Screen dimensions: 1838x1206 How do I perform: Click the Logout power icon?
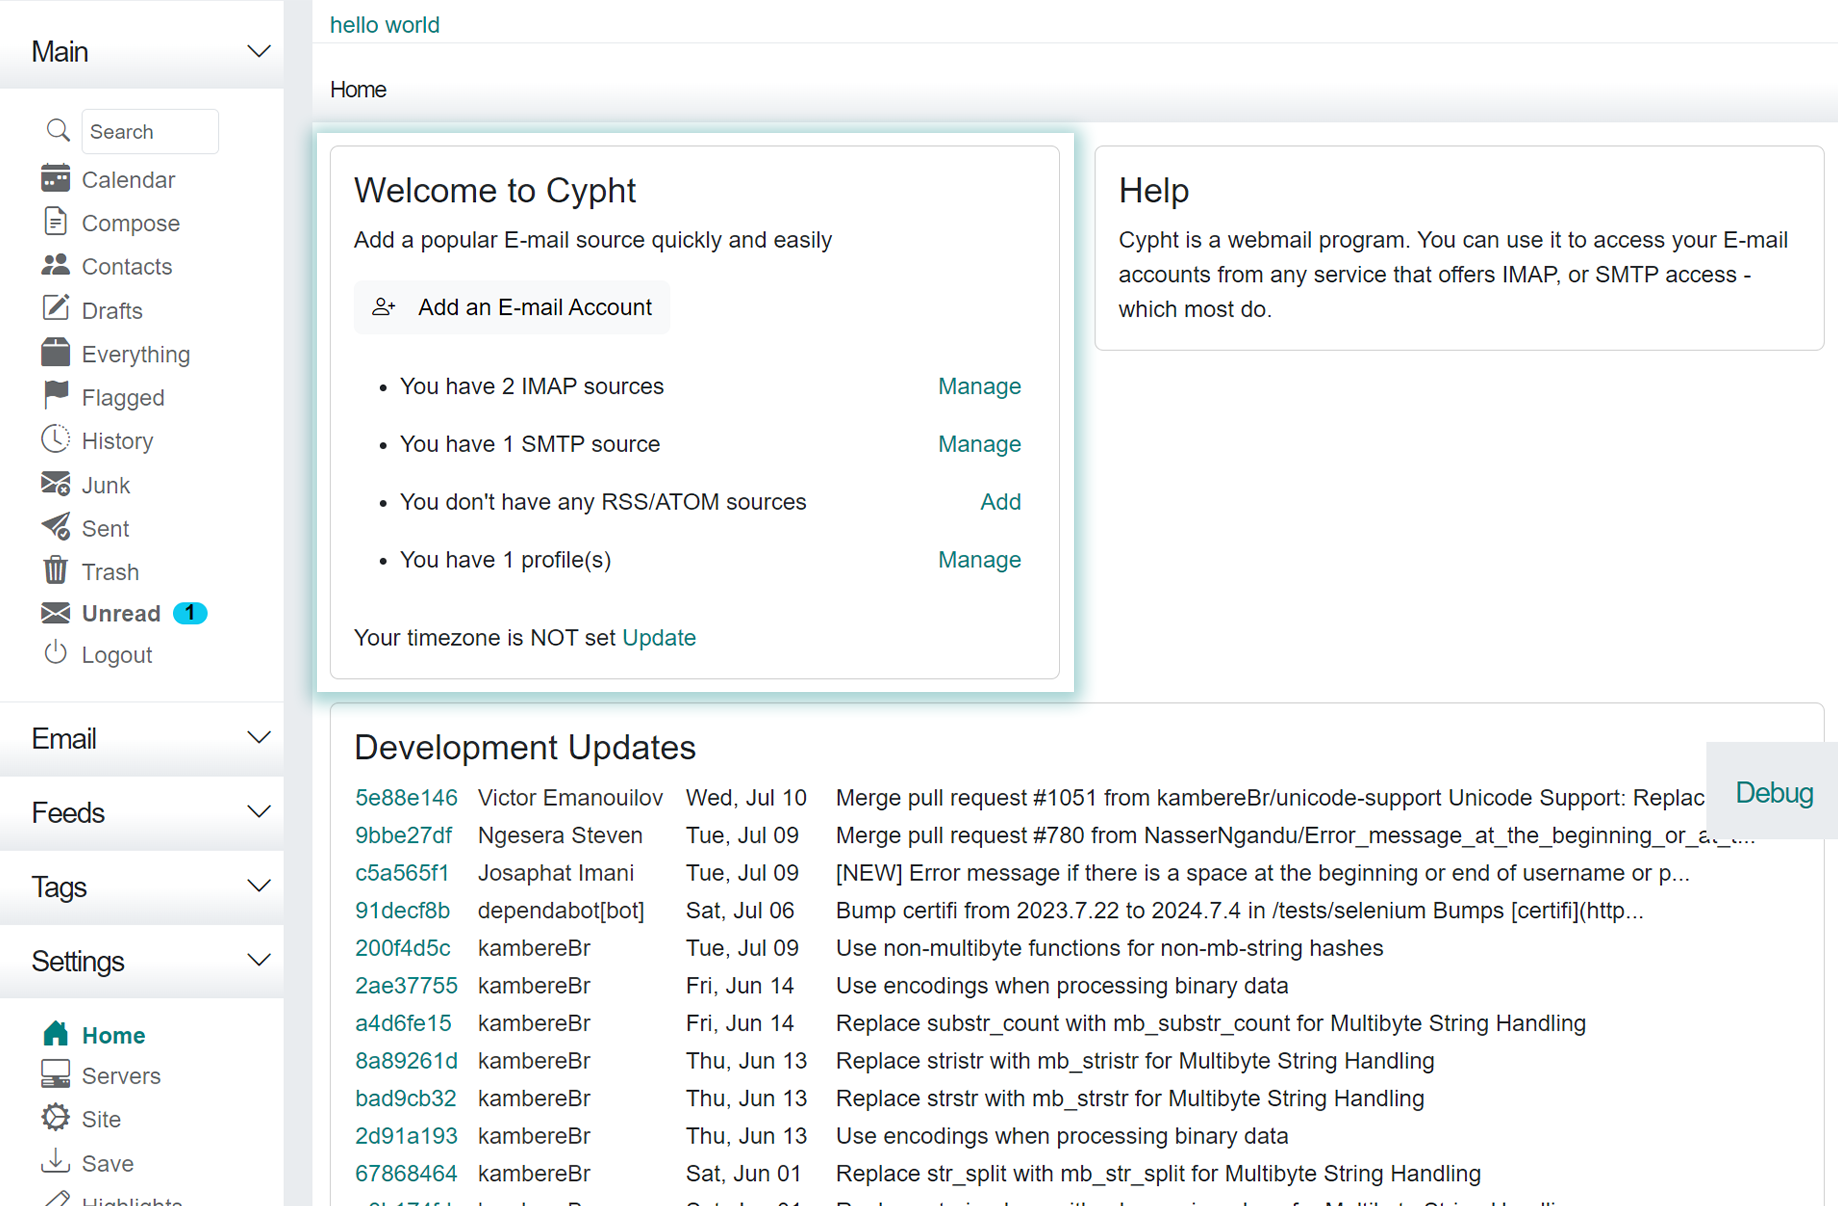click(56, 654)
